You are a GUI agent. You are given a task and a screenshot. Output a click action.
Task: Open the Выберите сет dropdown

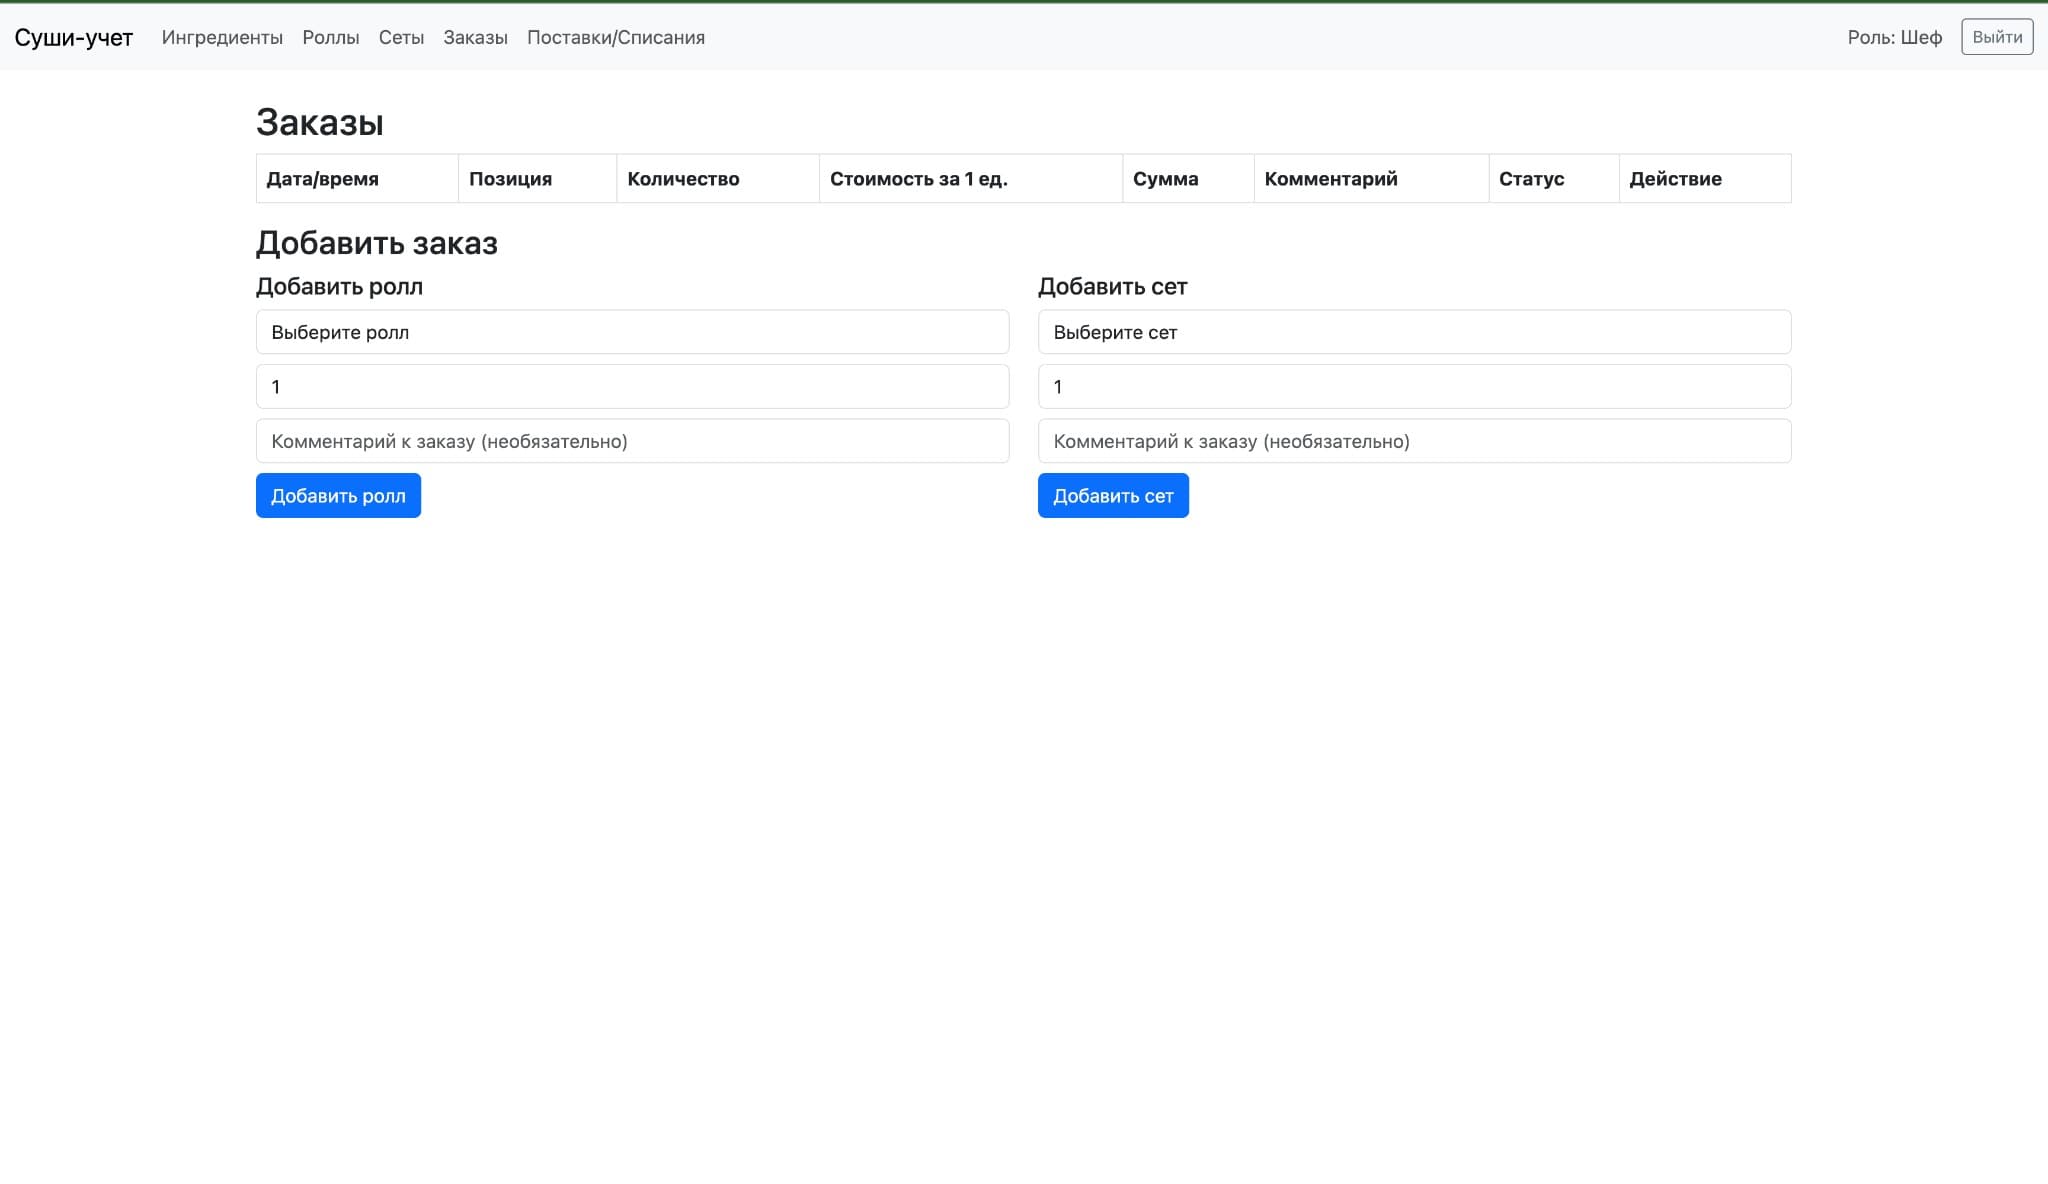tap(1414, 331)
